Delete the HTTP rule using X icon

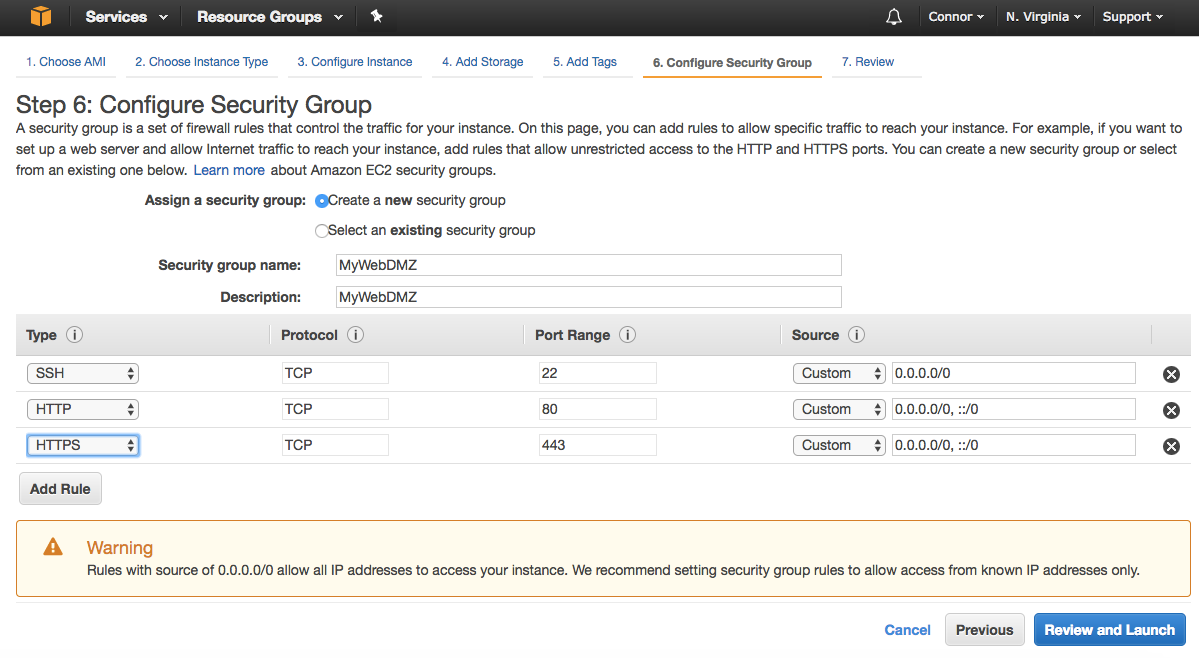click(1171, 410)
